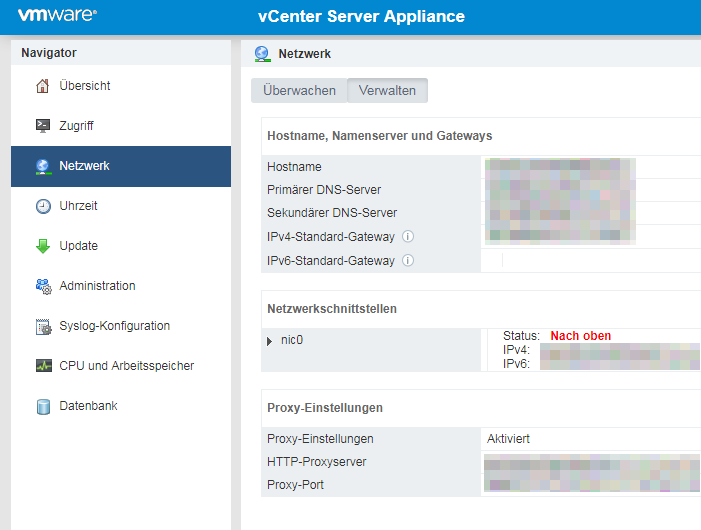Click the 'IPv4-Standard-Gateway' label text

point(331,237)
